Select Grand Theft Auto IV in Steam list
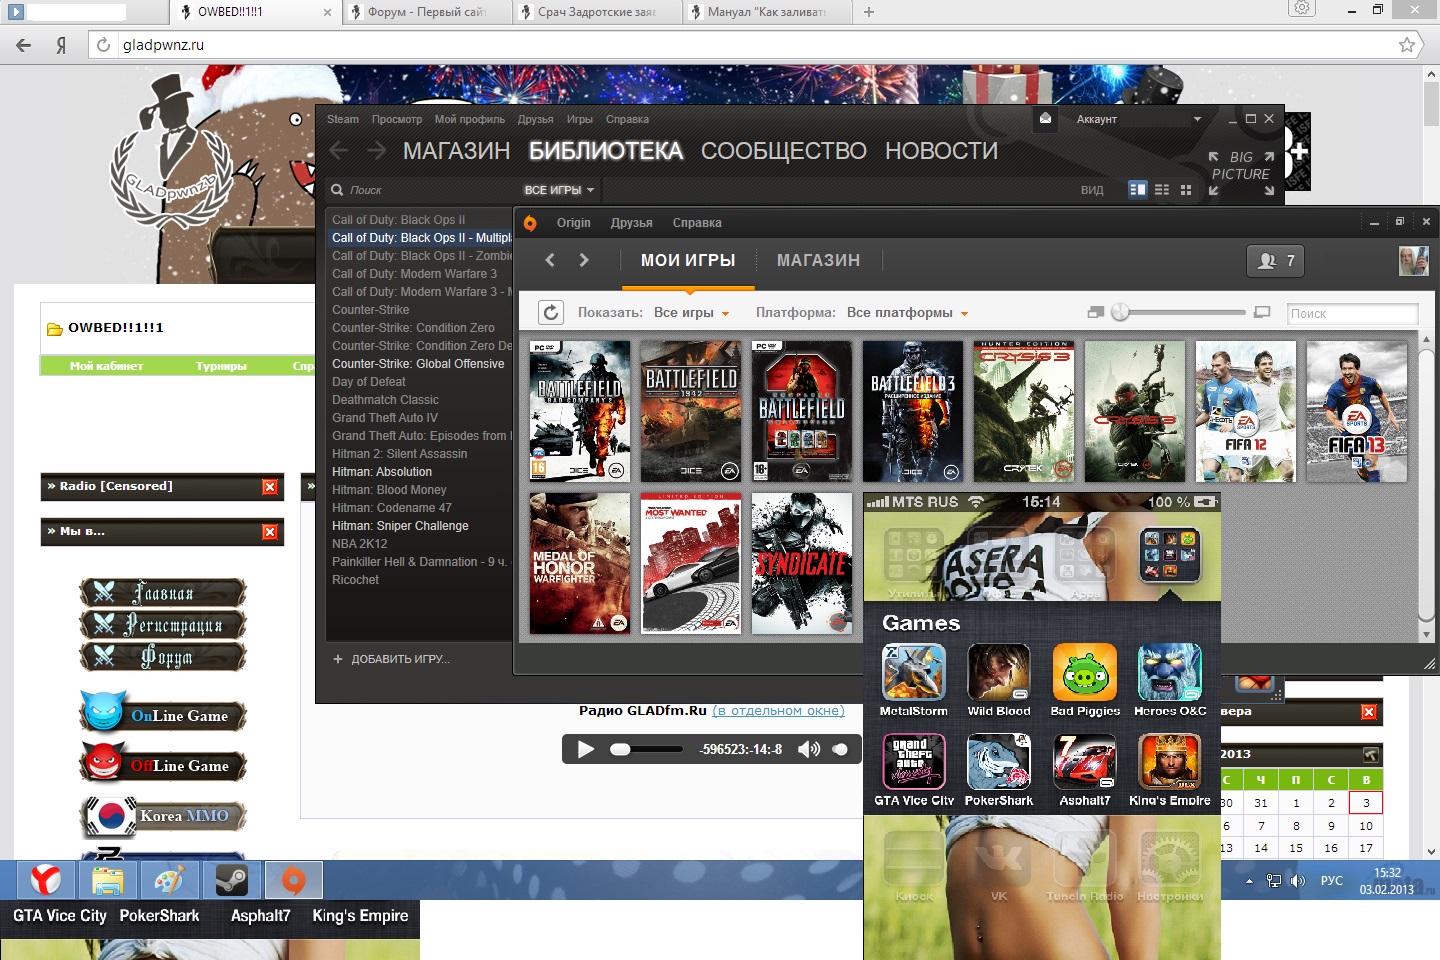1440x960 pixels. (x=385, y=418)
